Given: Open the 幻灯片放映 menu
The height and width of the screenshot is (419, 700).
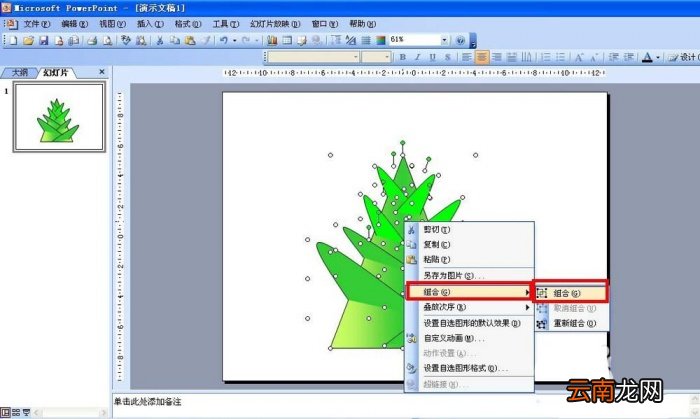Looking at the screenshot, I should tap(275, 24).
